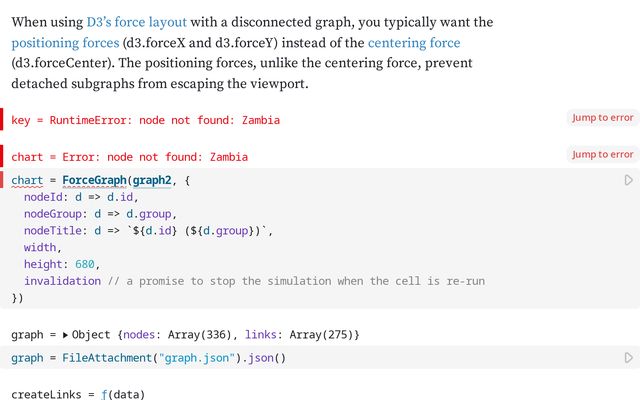Select the key RuntimeError output message

(145, 120)
